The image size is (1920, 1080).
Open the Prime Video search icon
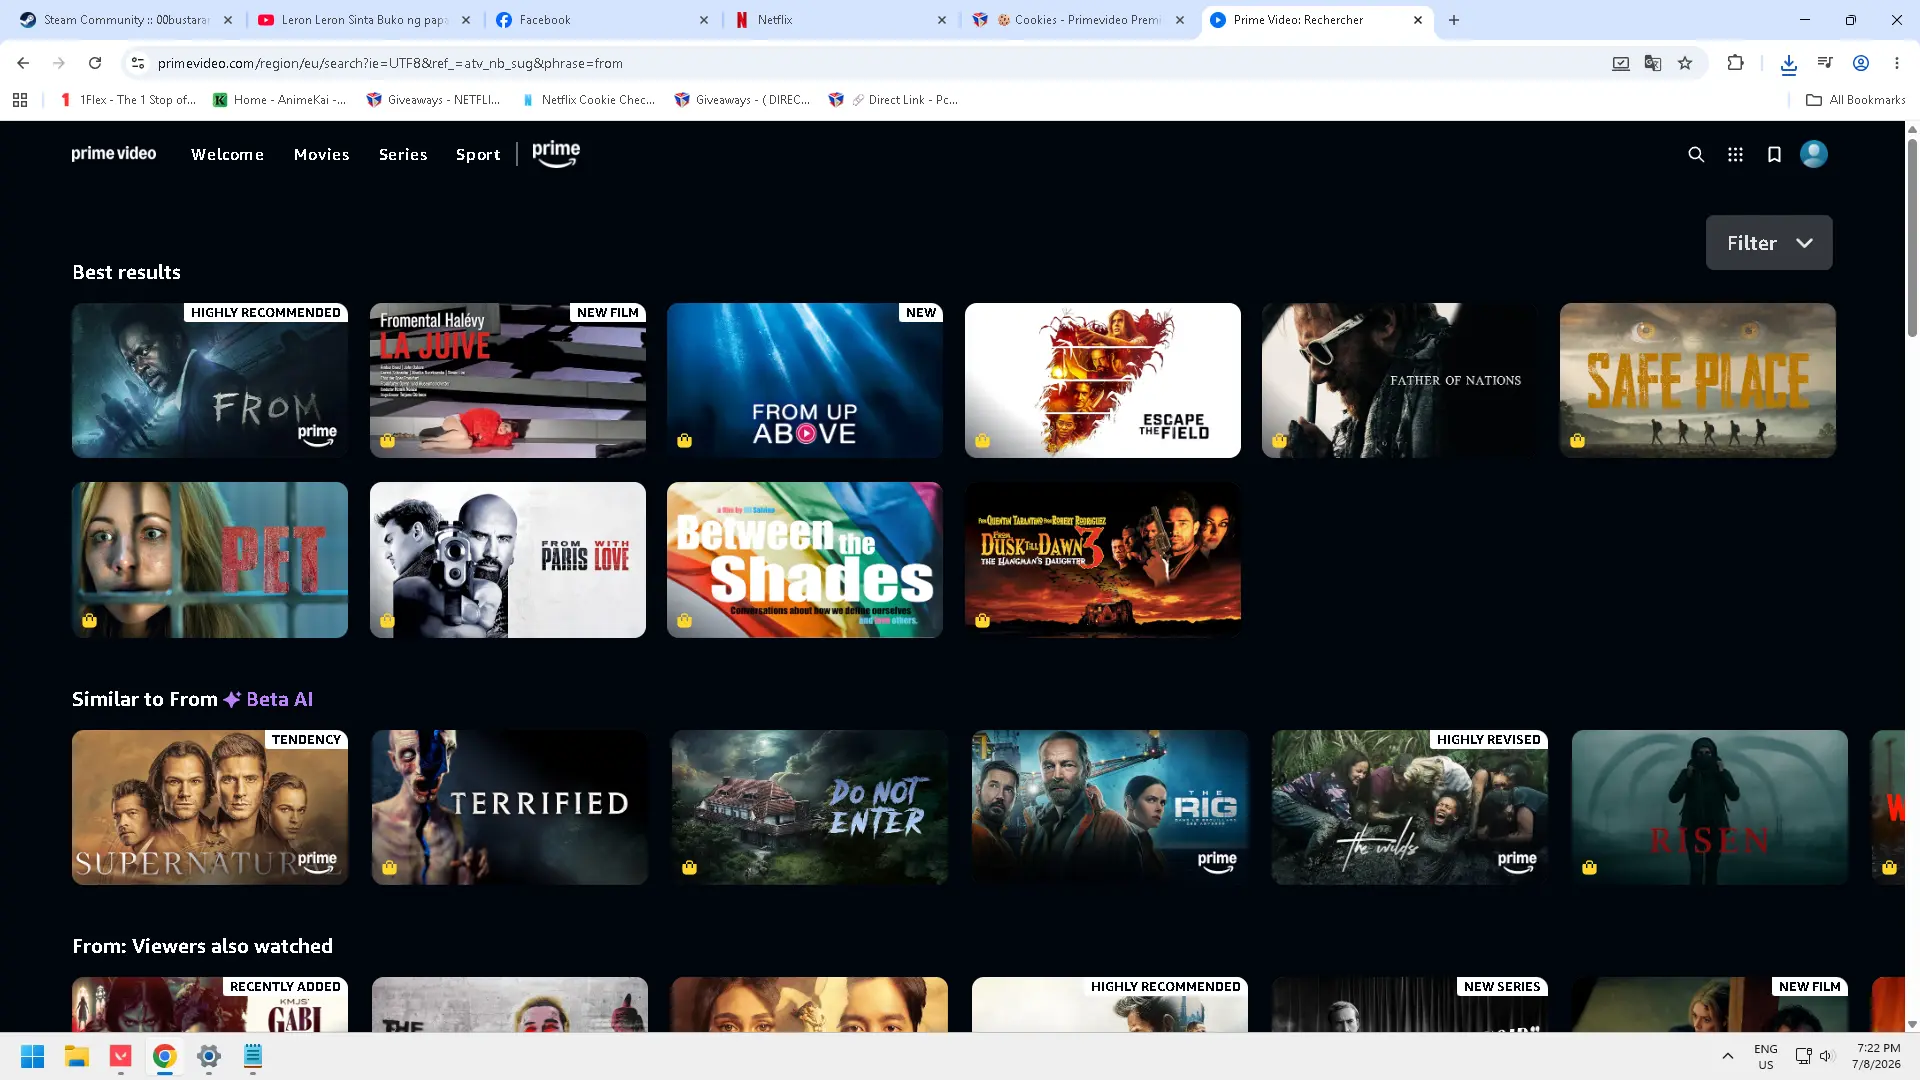point(1696,154)
